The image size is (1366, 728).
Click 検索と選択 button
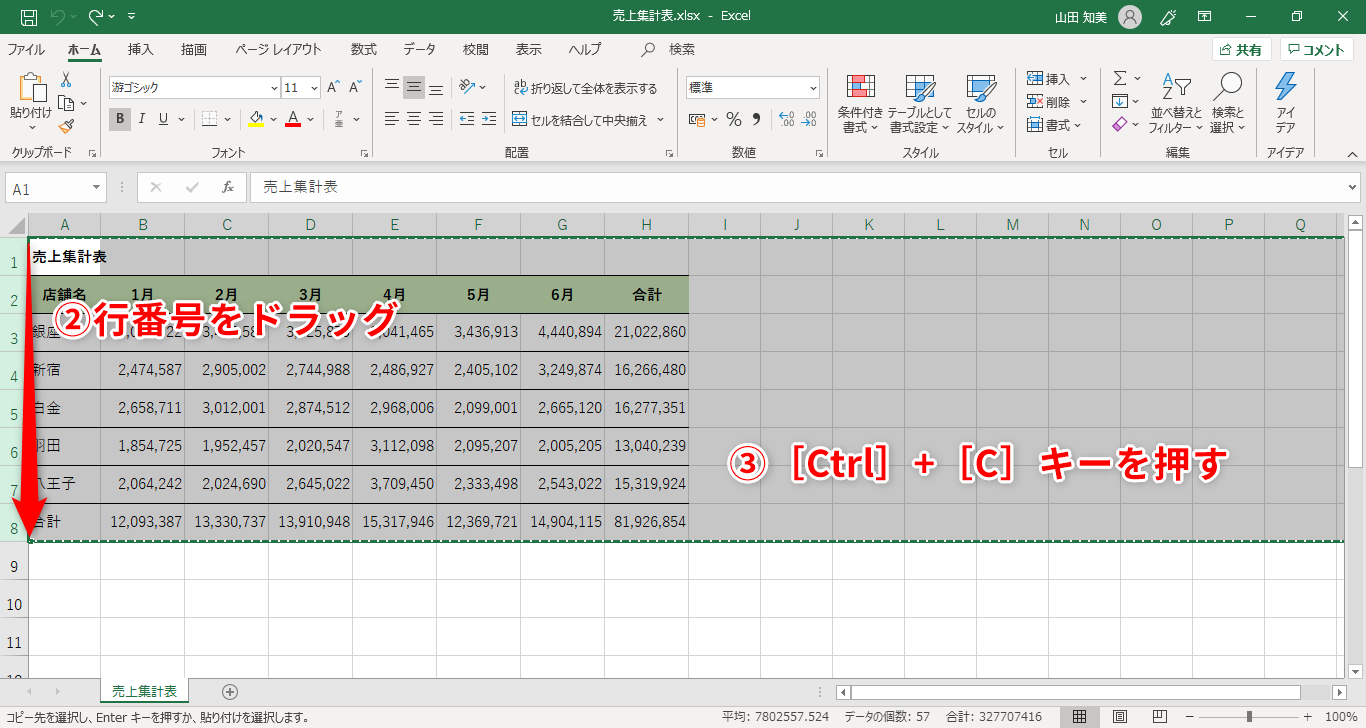1227,104
